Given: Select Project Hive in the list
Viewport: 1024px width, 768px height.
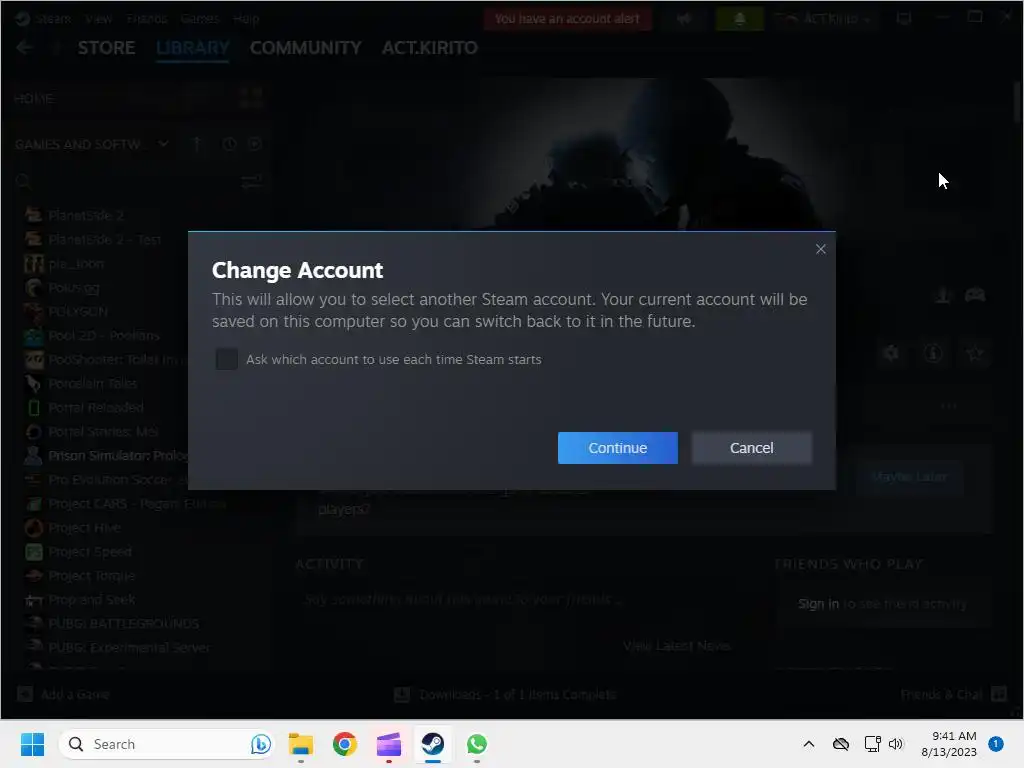Looking at the screenshot, I should 84,528.
